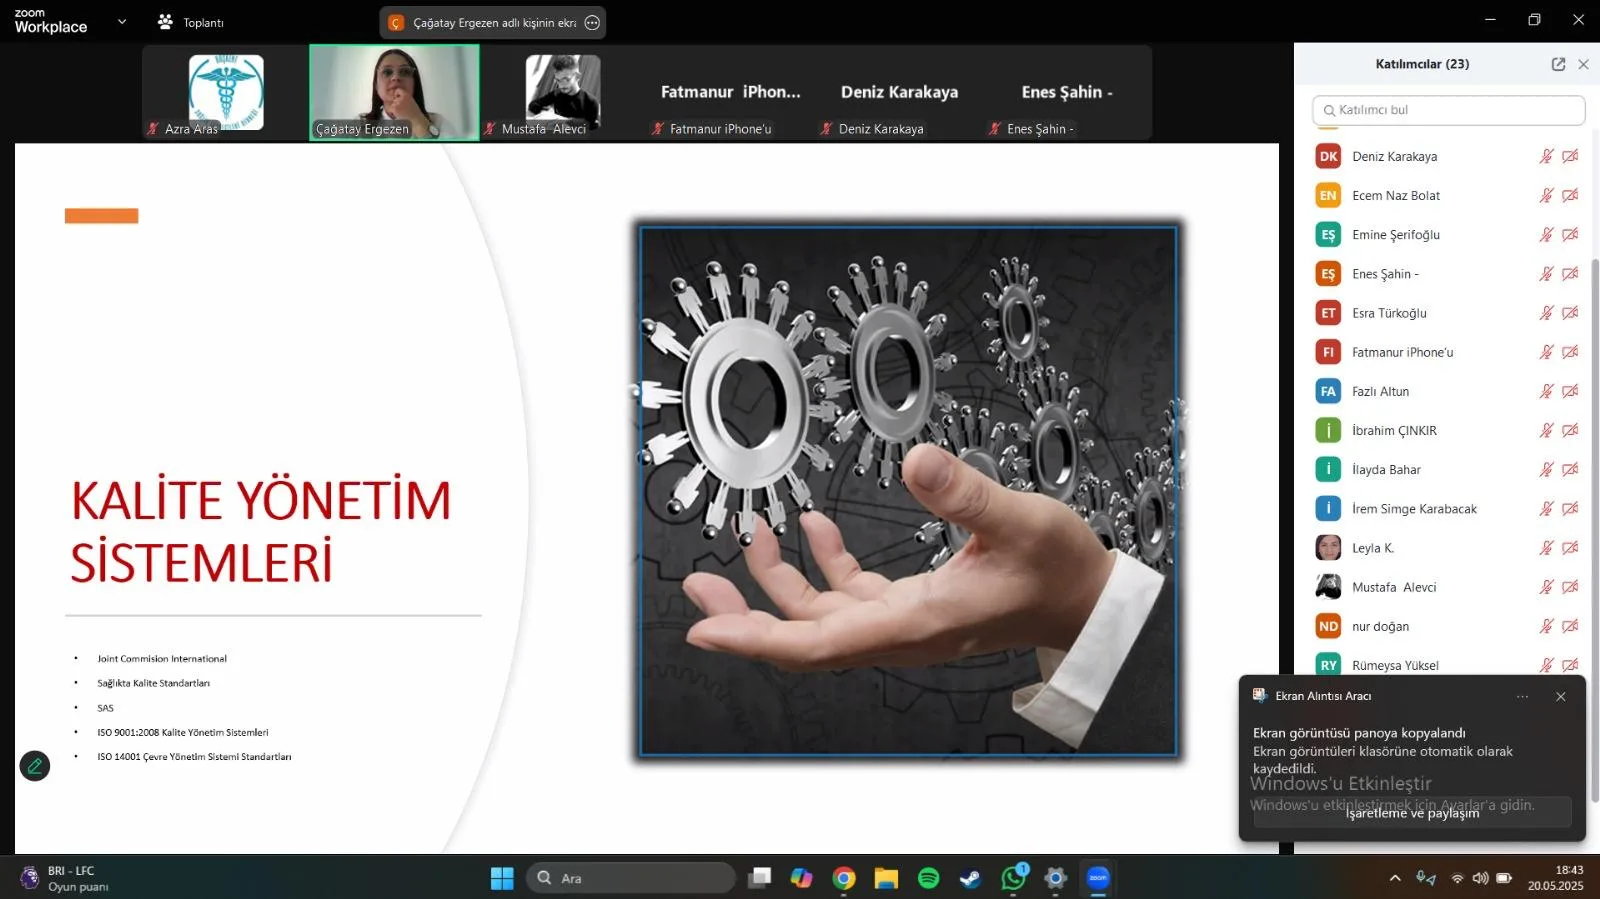Click the ND avatar for nur doğan
Viewport: 1600px width, 899px height.
pyautogui.click(x=1328, y=626)
